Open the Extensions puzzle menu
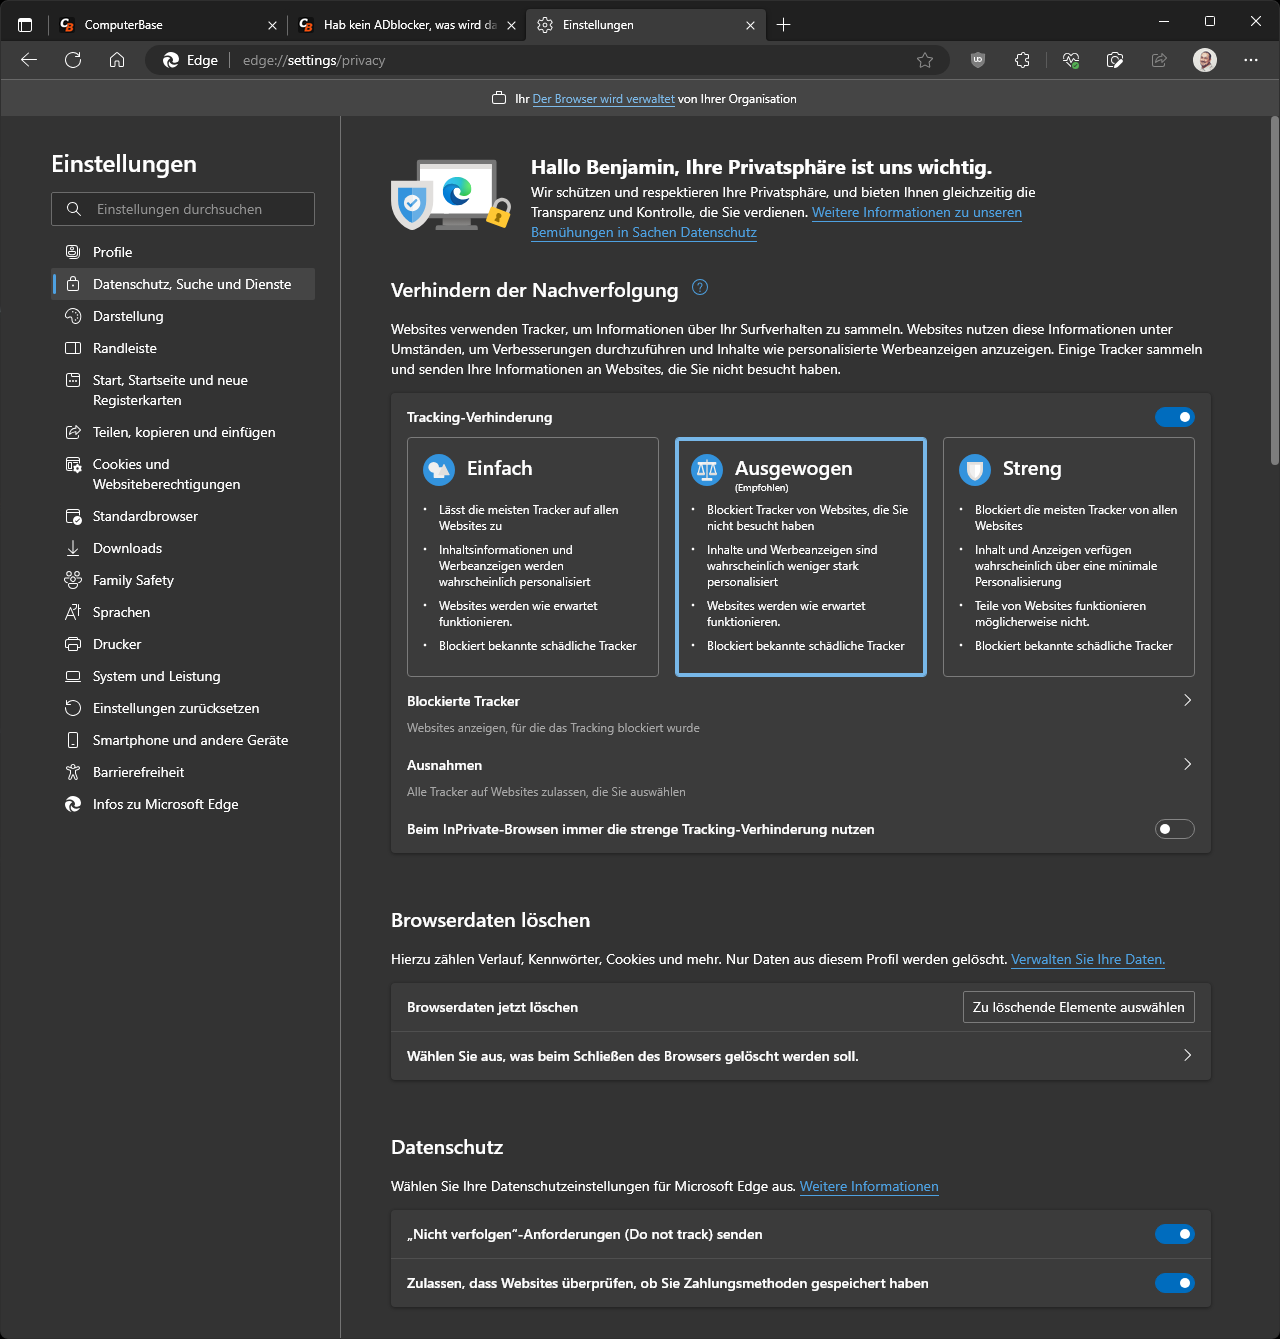 tap(1022, 60)
